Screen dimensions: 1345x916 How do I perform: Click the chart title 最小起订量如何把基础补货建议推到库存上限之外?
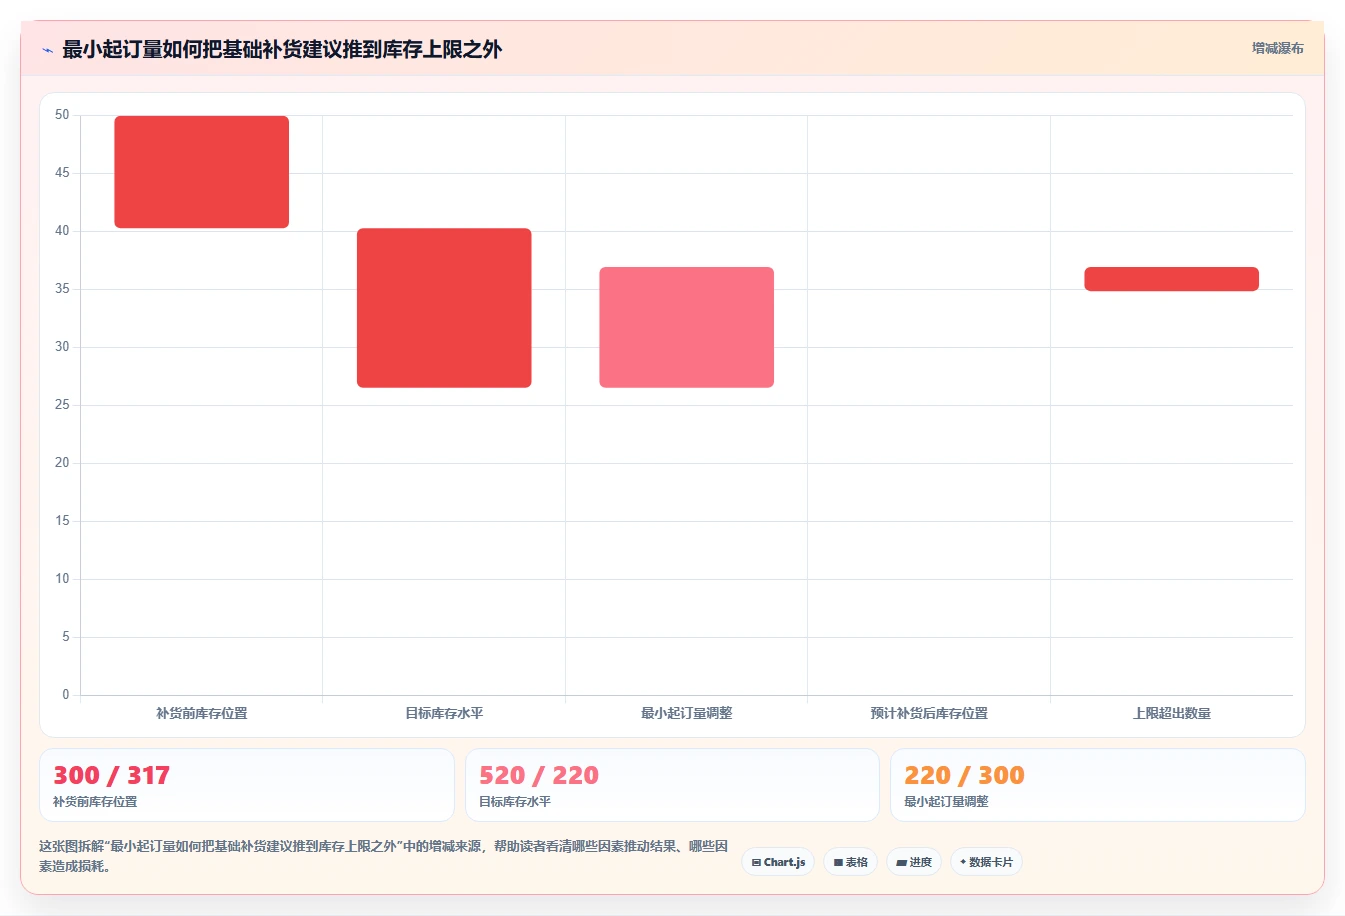click(282, 49)
